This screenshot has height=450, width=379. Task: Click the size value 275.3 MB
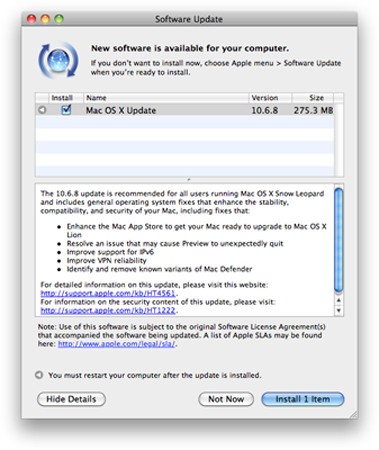[x=313, y=110]
